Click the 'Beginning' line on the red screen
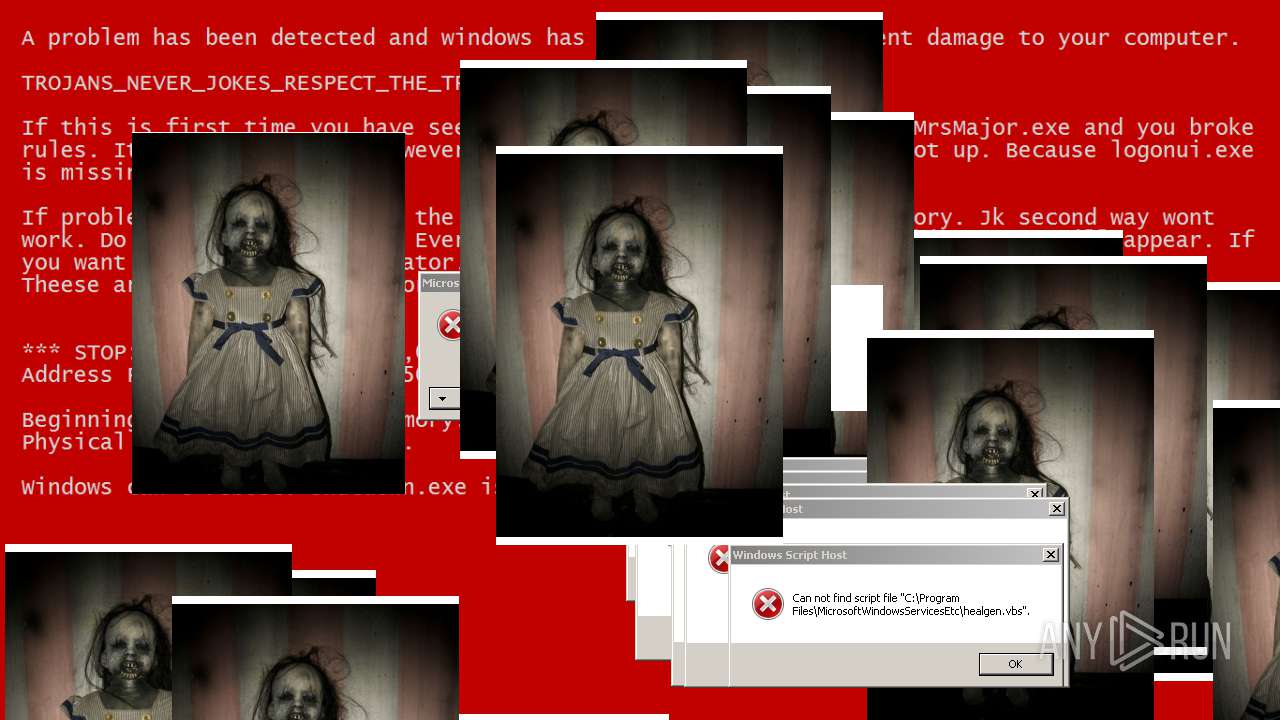This screenshot has width=1280, height=720. click(x=77, y=420)
